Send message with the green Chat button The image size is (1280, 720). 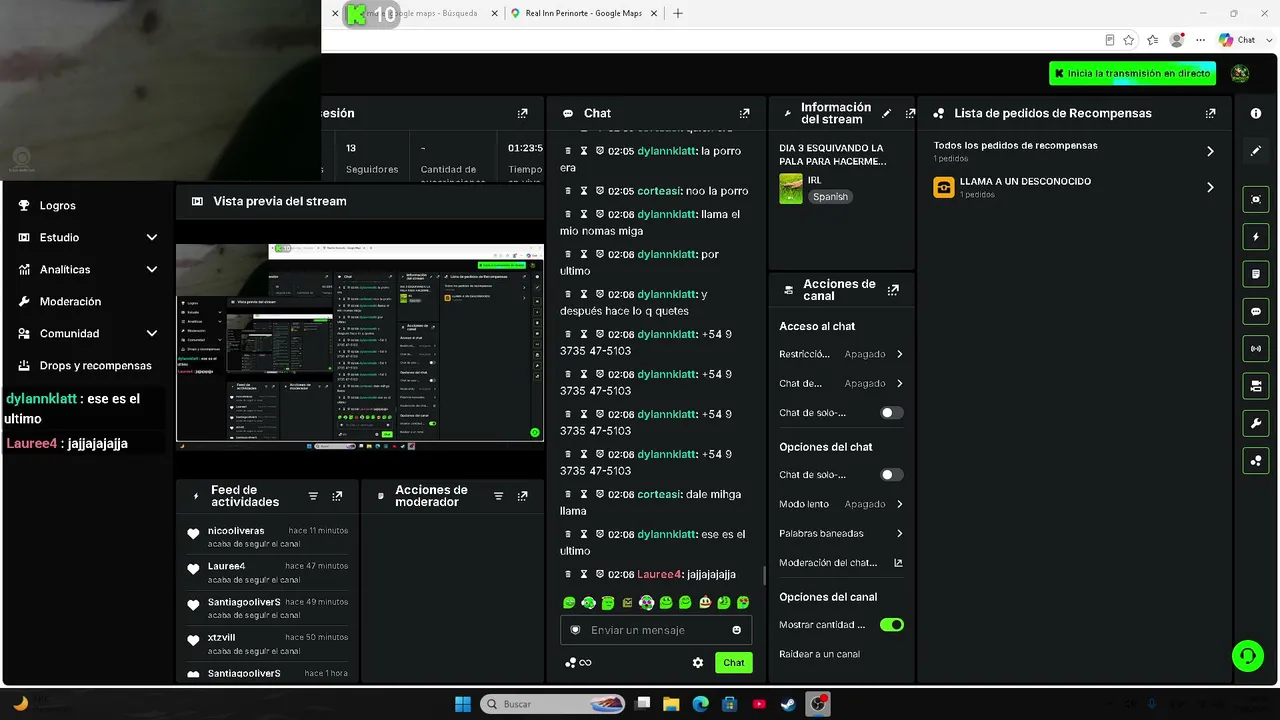pos(734,662)
